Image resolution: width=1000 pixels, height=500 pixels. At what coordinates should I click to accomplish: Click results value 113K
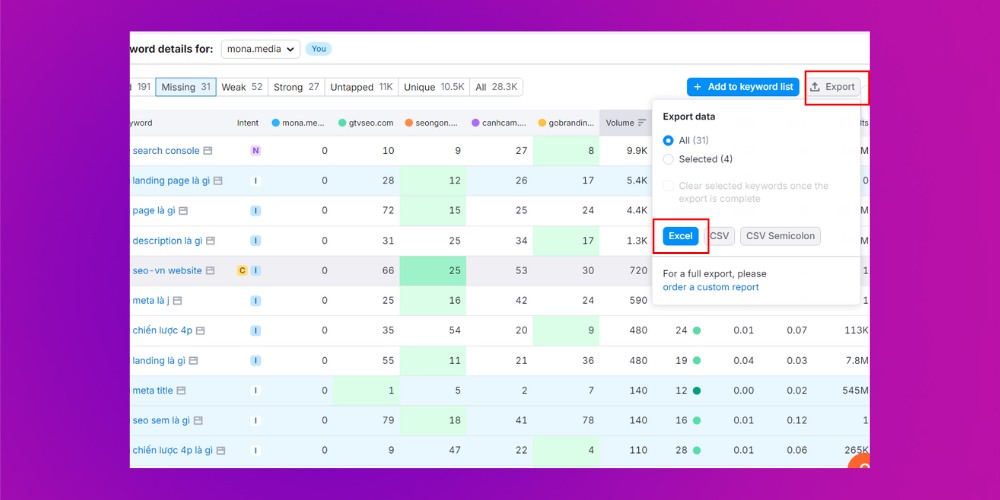click(855, 330)
